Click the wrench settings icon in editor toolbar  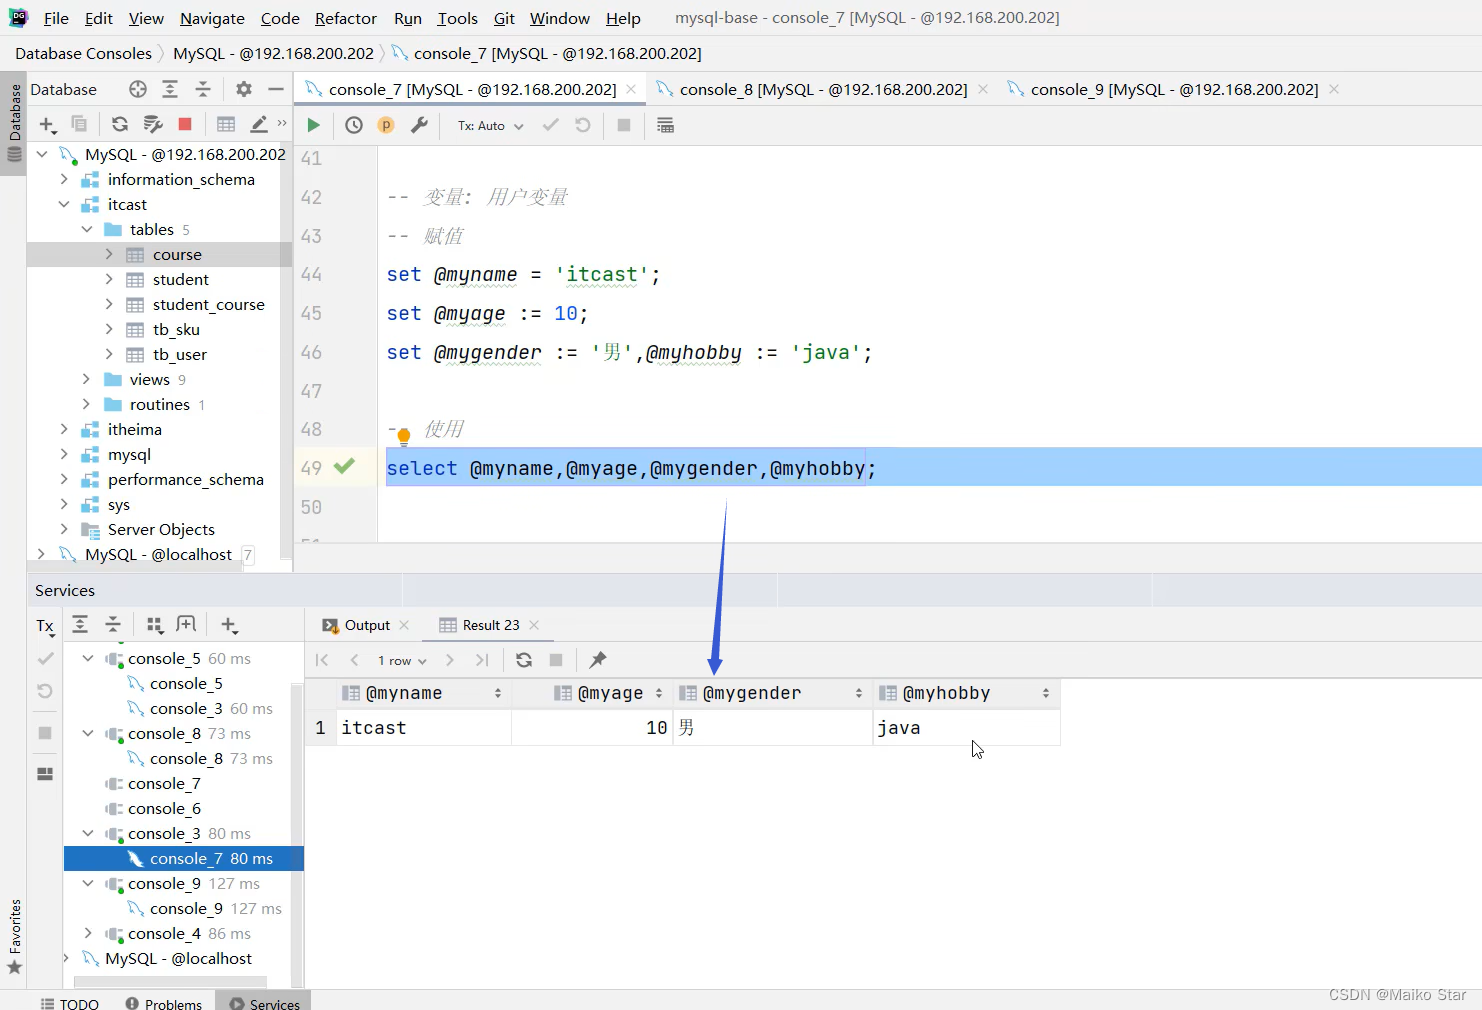pos(419,125)
